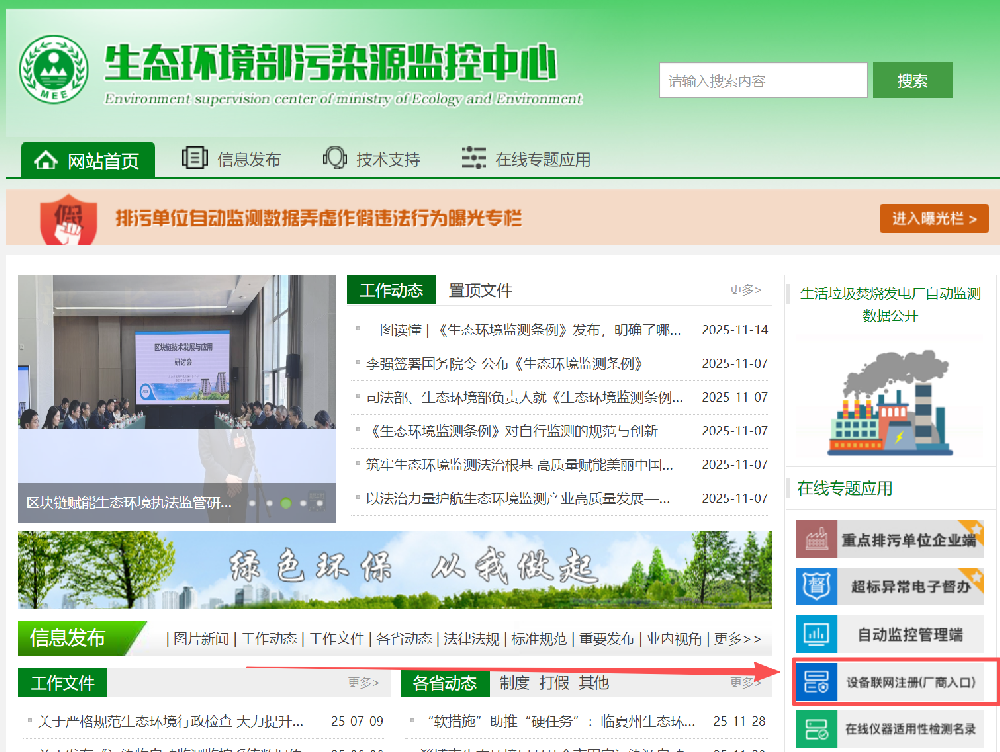Viewport: 1000px width, 752px height.
Task: Open the 更多>> link in 信息发布 bar
Action: [x=735, y=638]
